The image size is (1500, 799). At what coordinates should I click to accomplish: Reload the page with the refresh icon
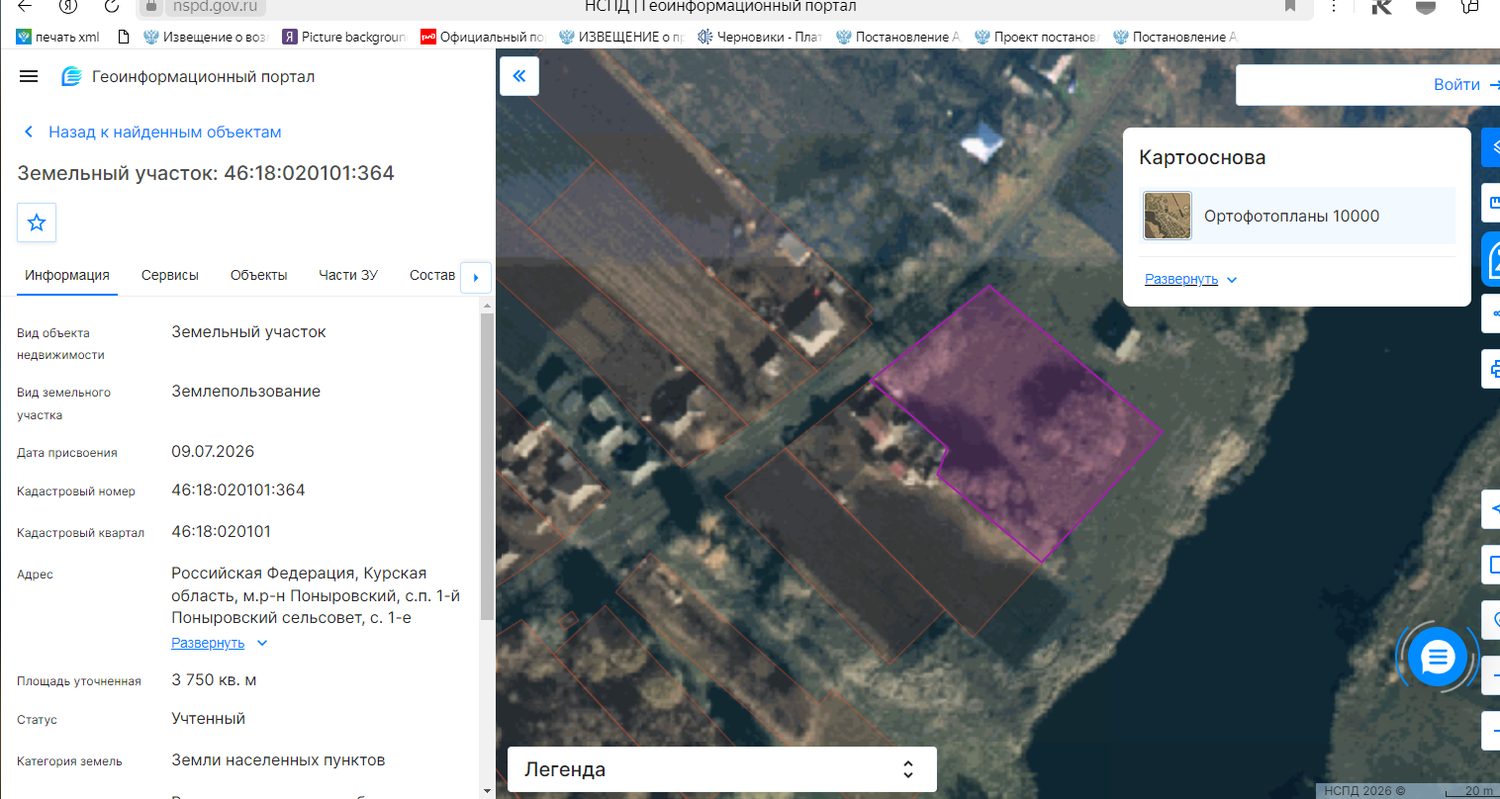111,6
